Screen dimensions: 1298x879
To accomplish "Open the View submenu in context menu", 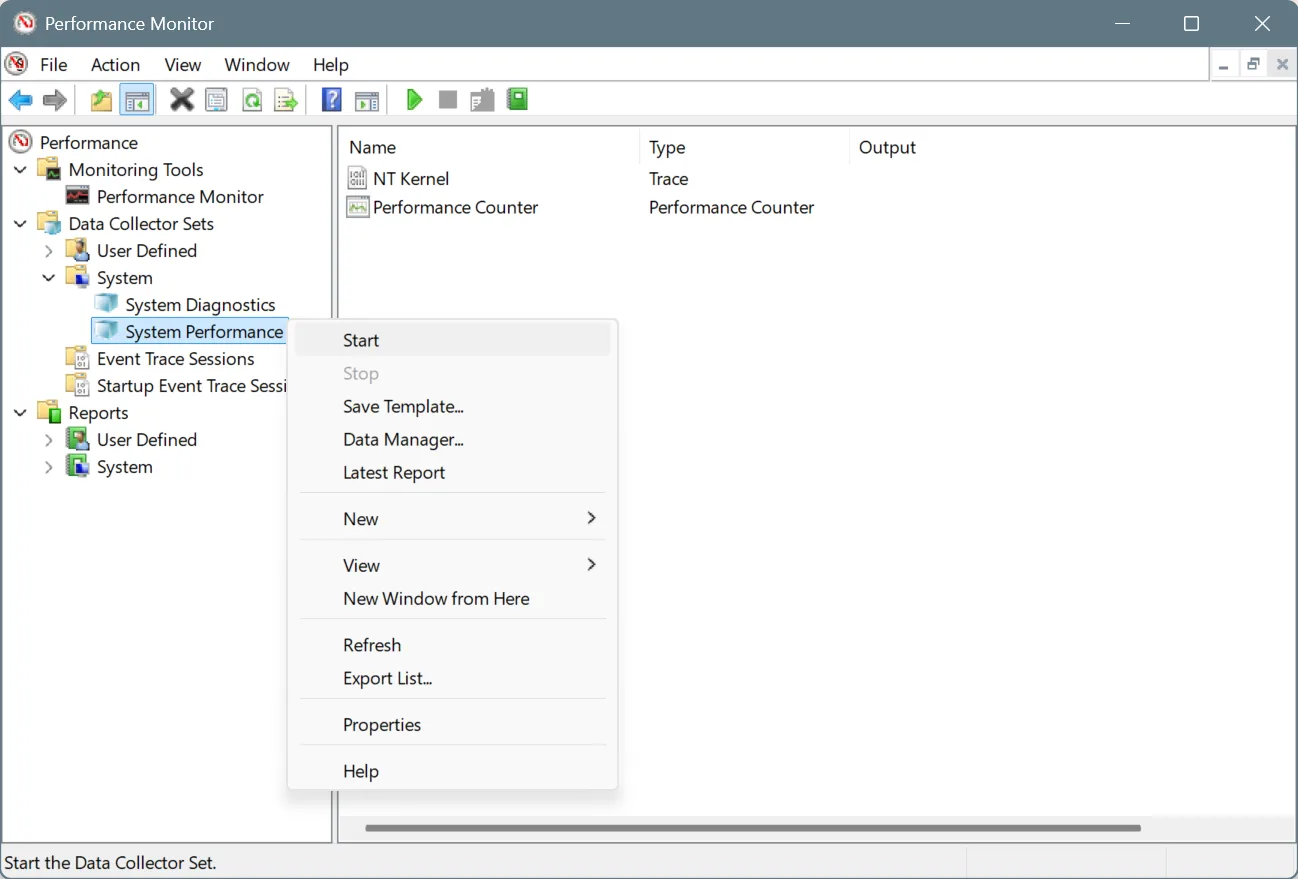I will point(452,565).
